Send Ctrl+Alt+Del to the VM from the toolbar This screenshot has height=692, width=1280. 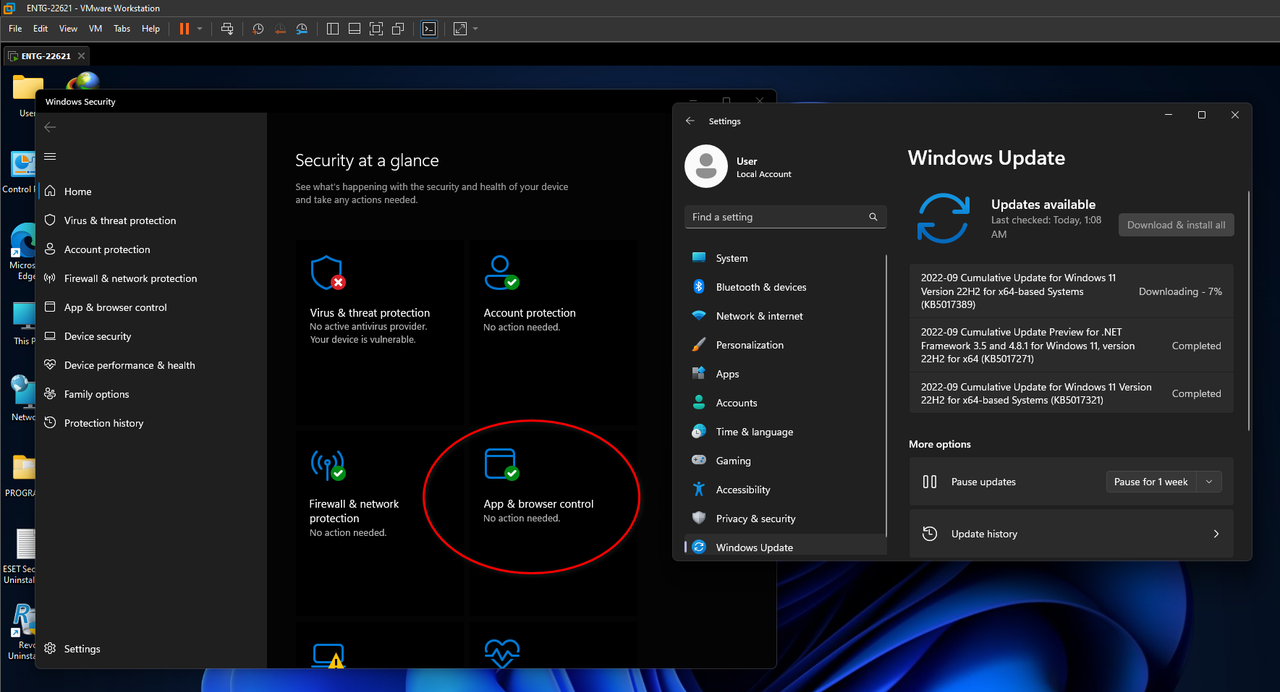[x=227, y=29]
